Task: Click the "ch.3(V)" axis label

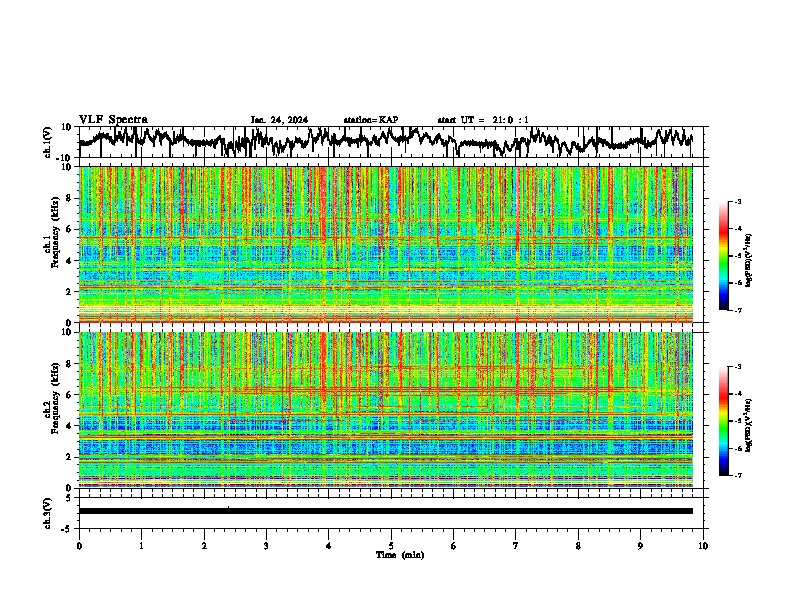Action: click(48, 513)
